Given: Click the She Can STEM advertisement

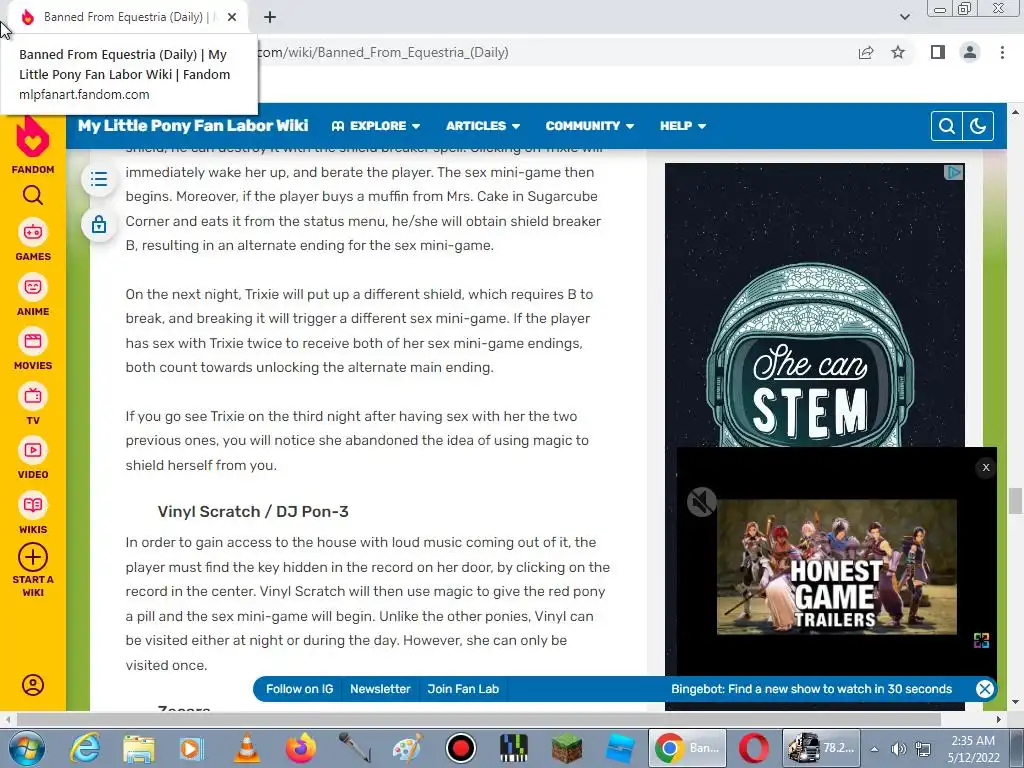Looking at the screenshot, I should click(x=814, y=304).
